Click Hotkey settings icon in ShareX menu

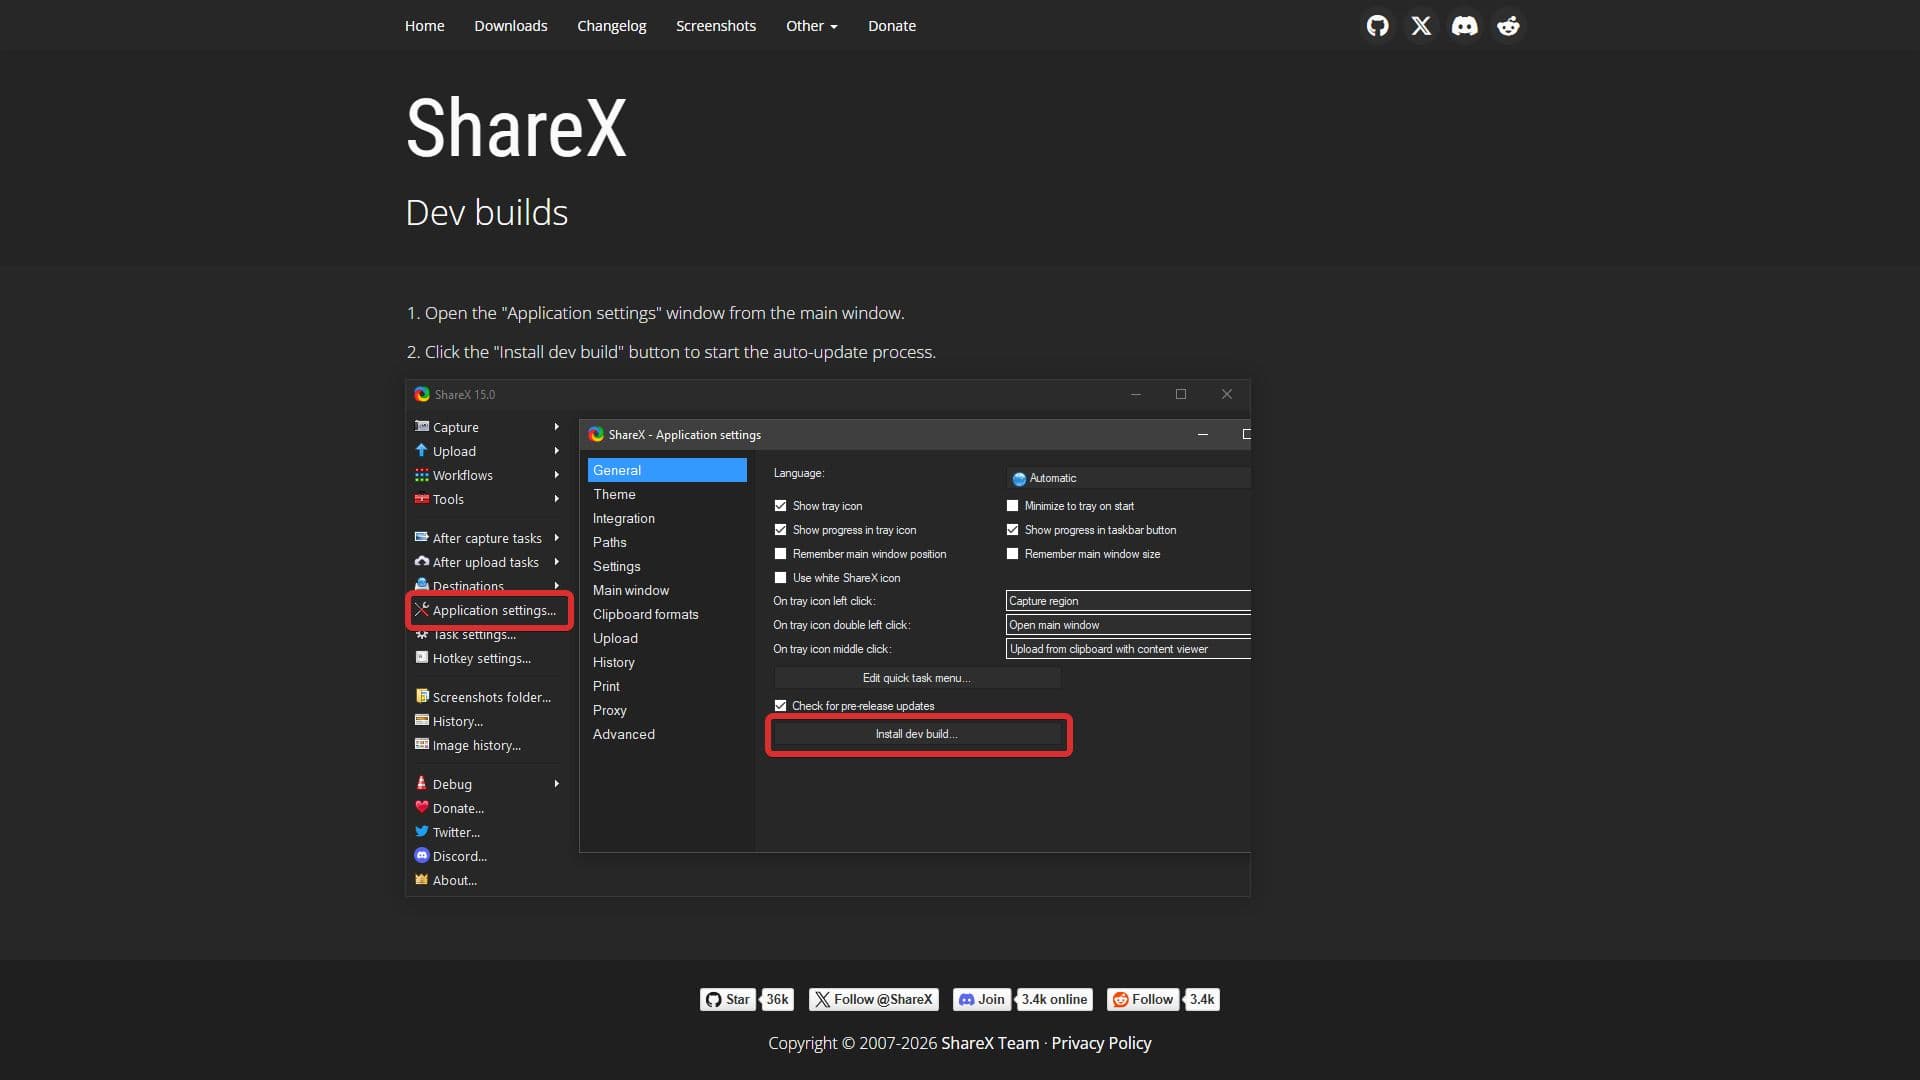tap(422, 657)
